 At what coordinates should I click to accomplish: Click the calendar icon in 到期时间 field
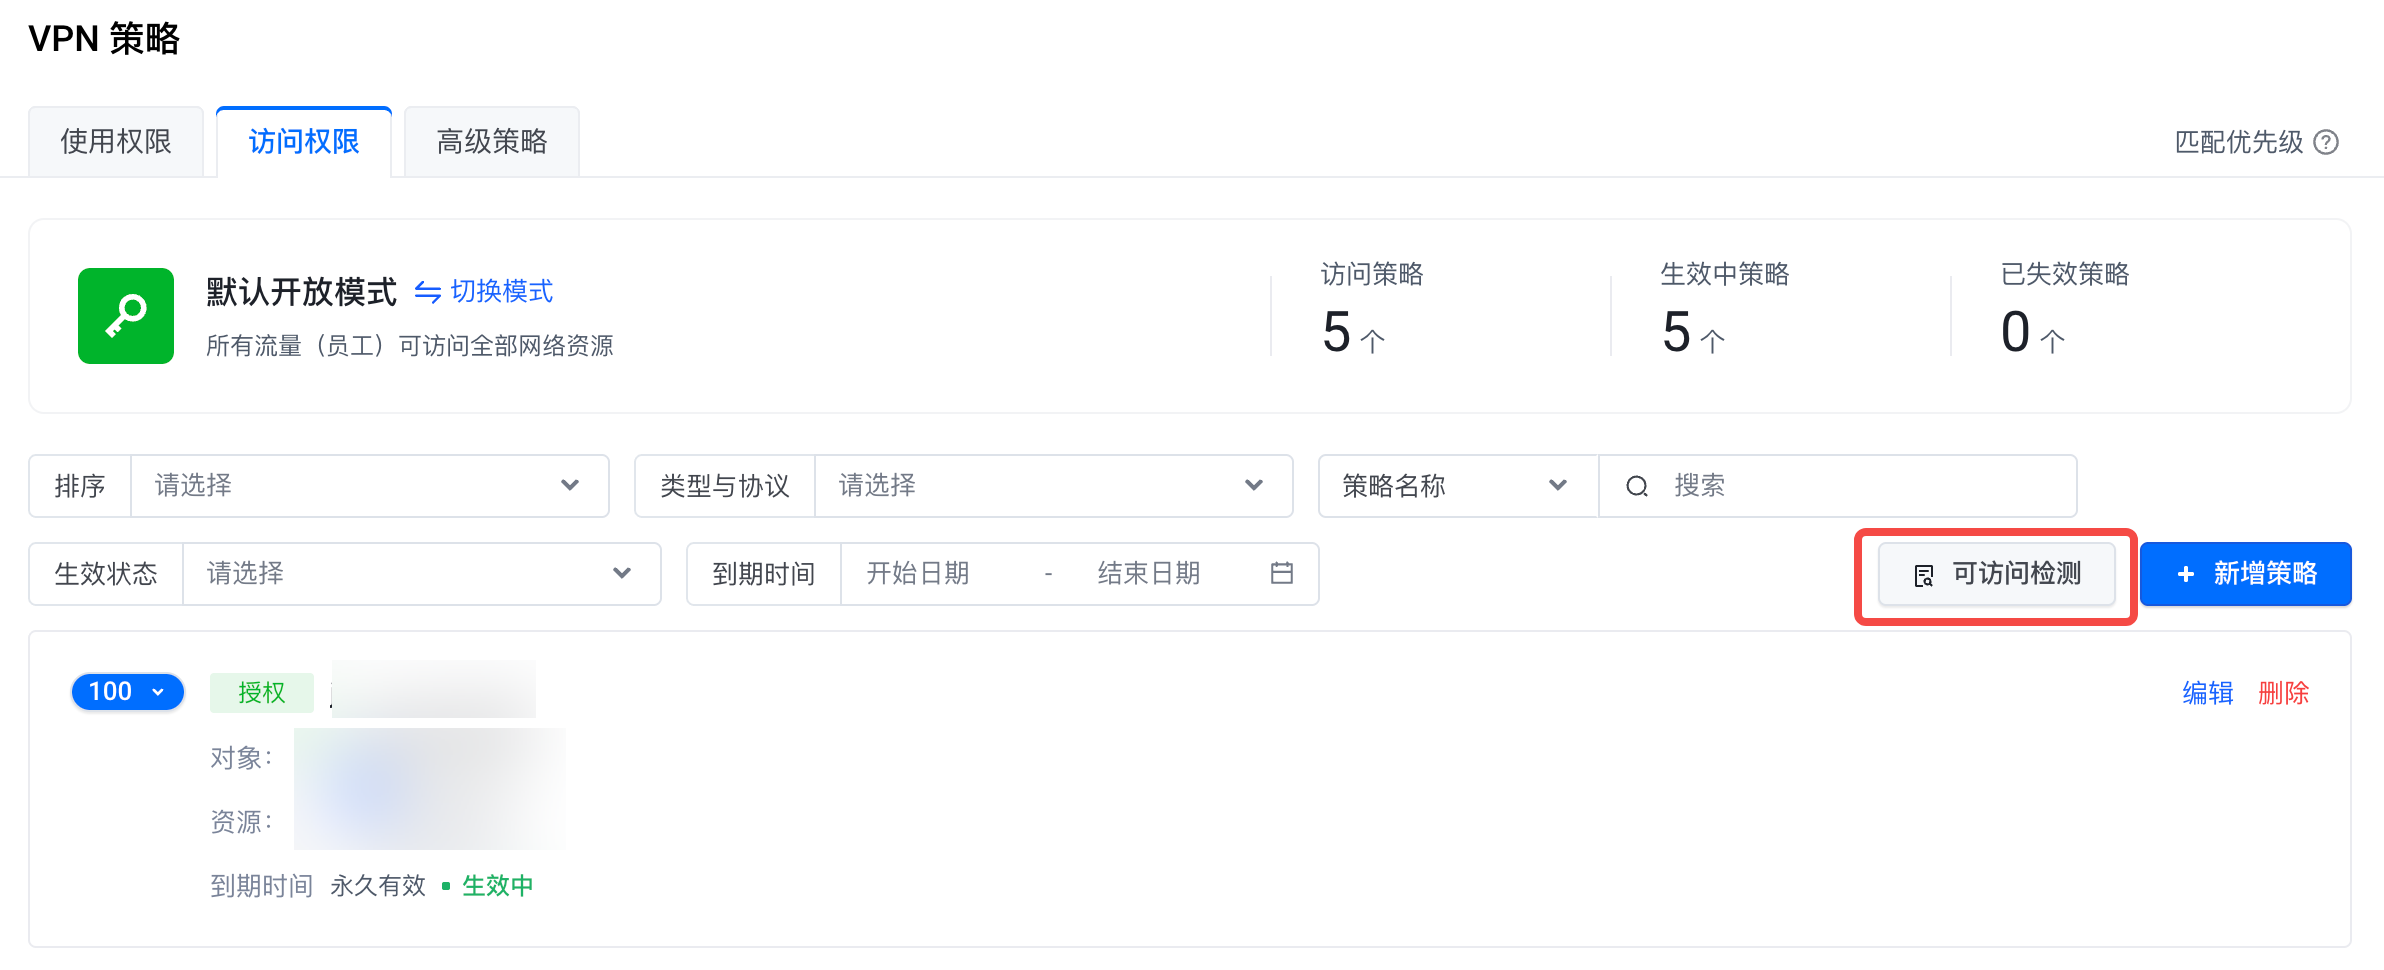click(x=1282, y=573)
